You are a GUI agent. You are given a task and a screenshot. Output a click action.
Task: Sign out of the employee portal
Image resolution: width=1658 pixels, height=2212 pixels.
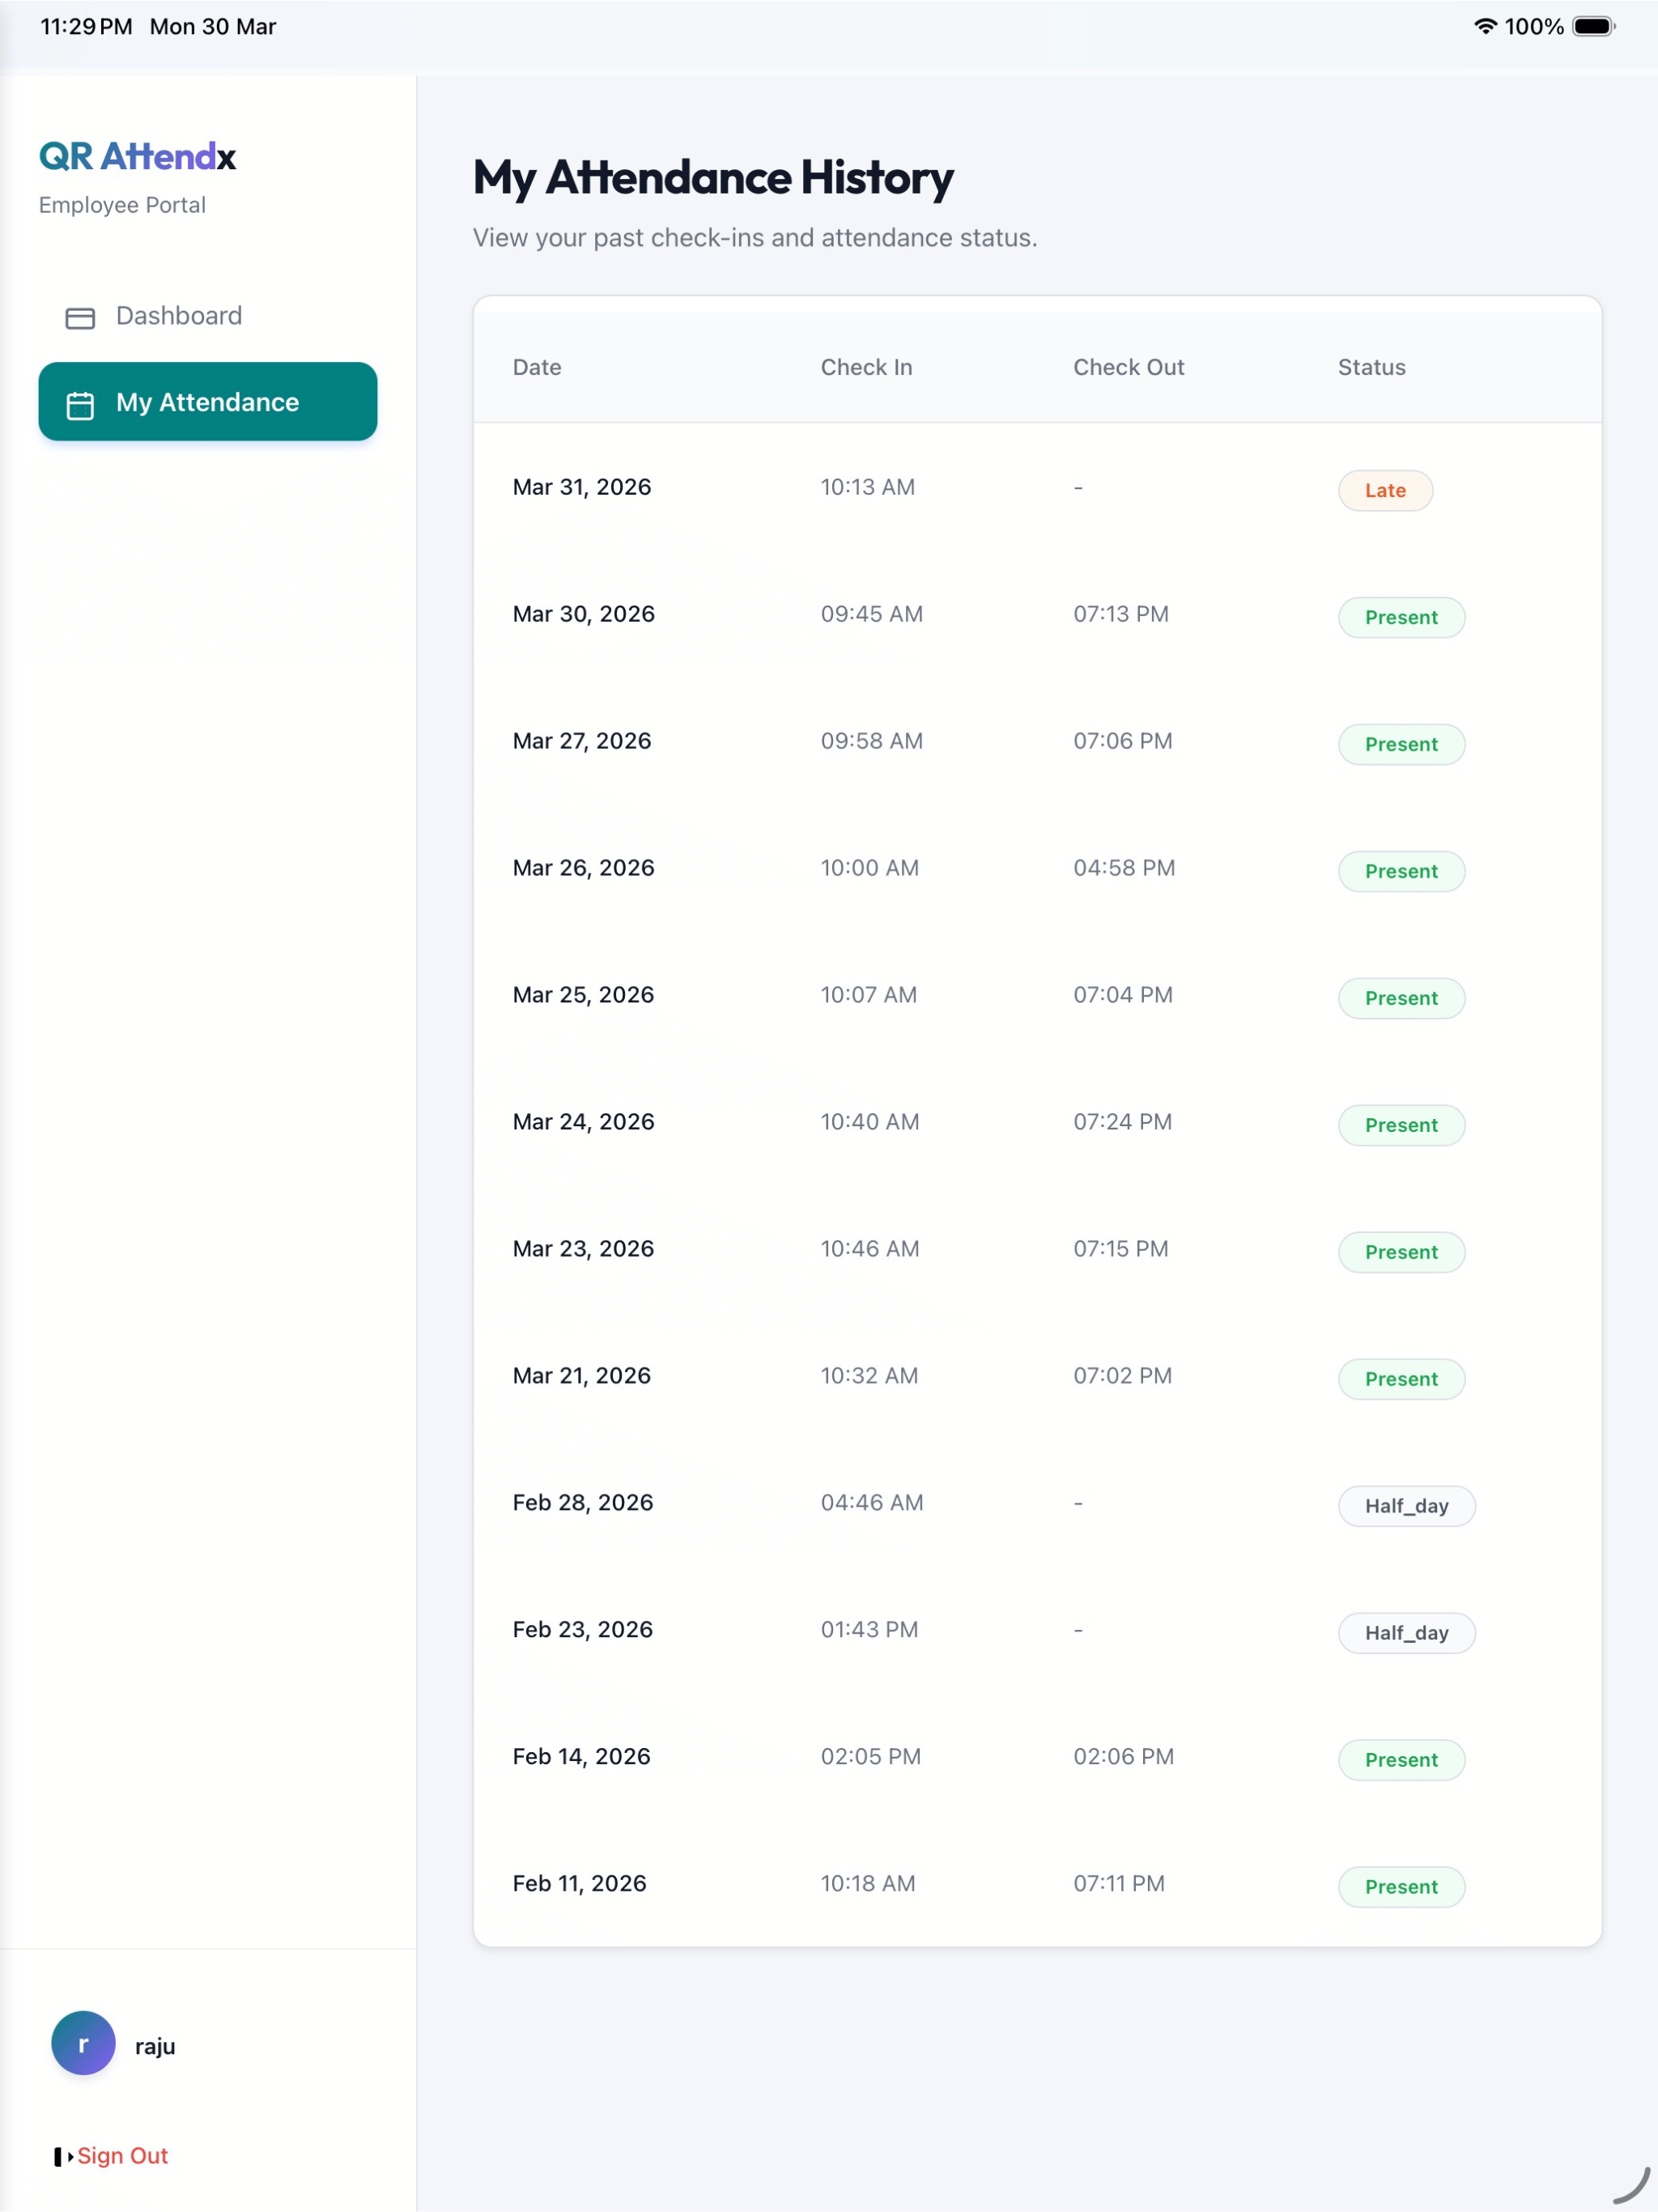coord(111,2157)
